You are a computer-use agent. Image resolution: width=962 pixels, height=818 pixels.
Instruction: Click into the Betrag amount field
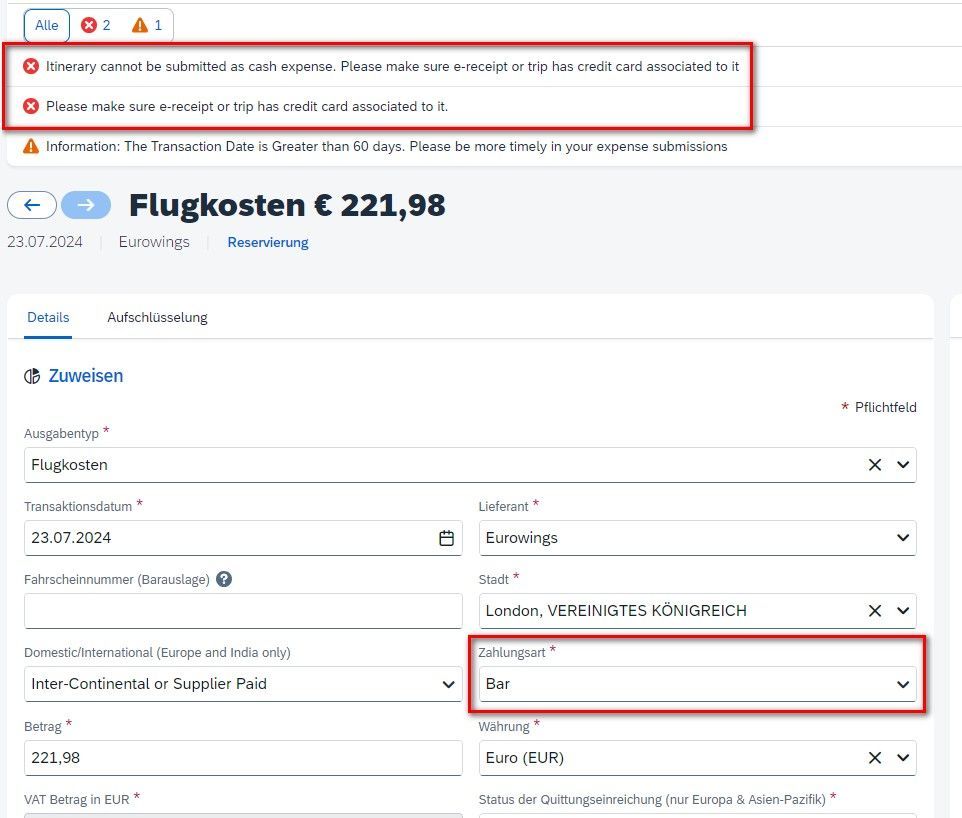point(243,758)
